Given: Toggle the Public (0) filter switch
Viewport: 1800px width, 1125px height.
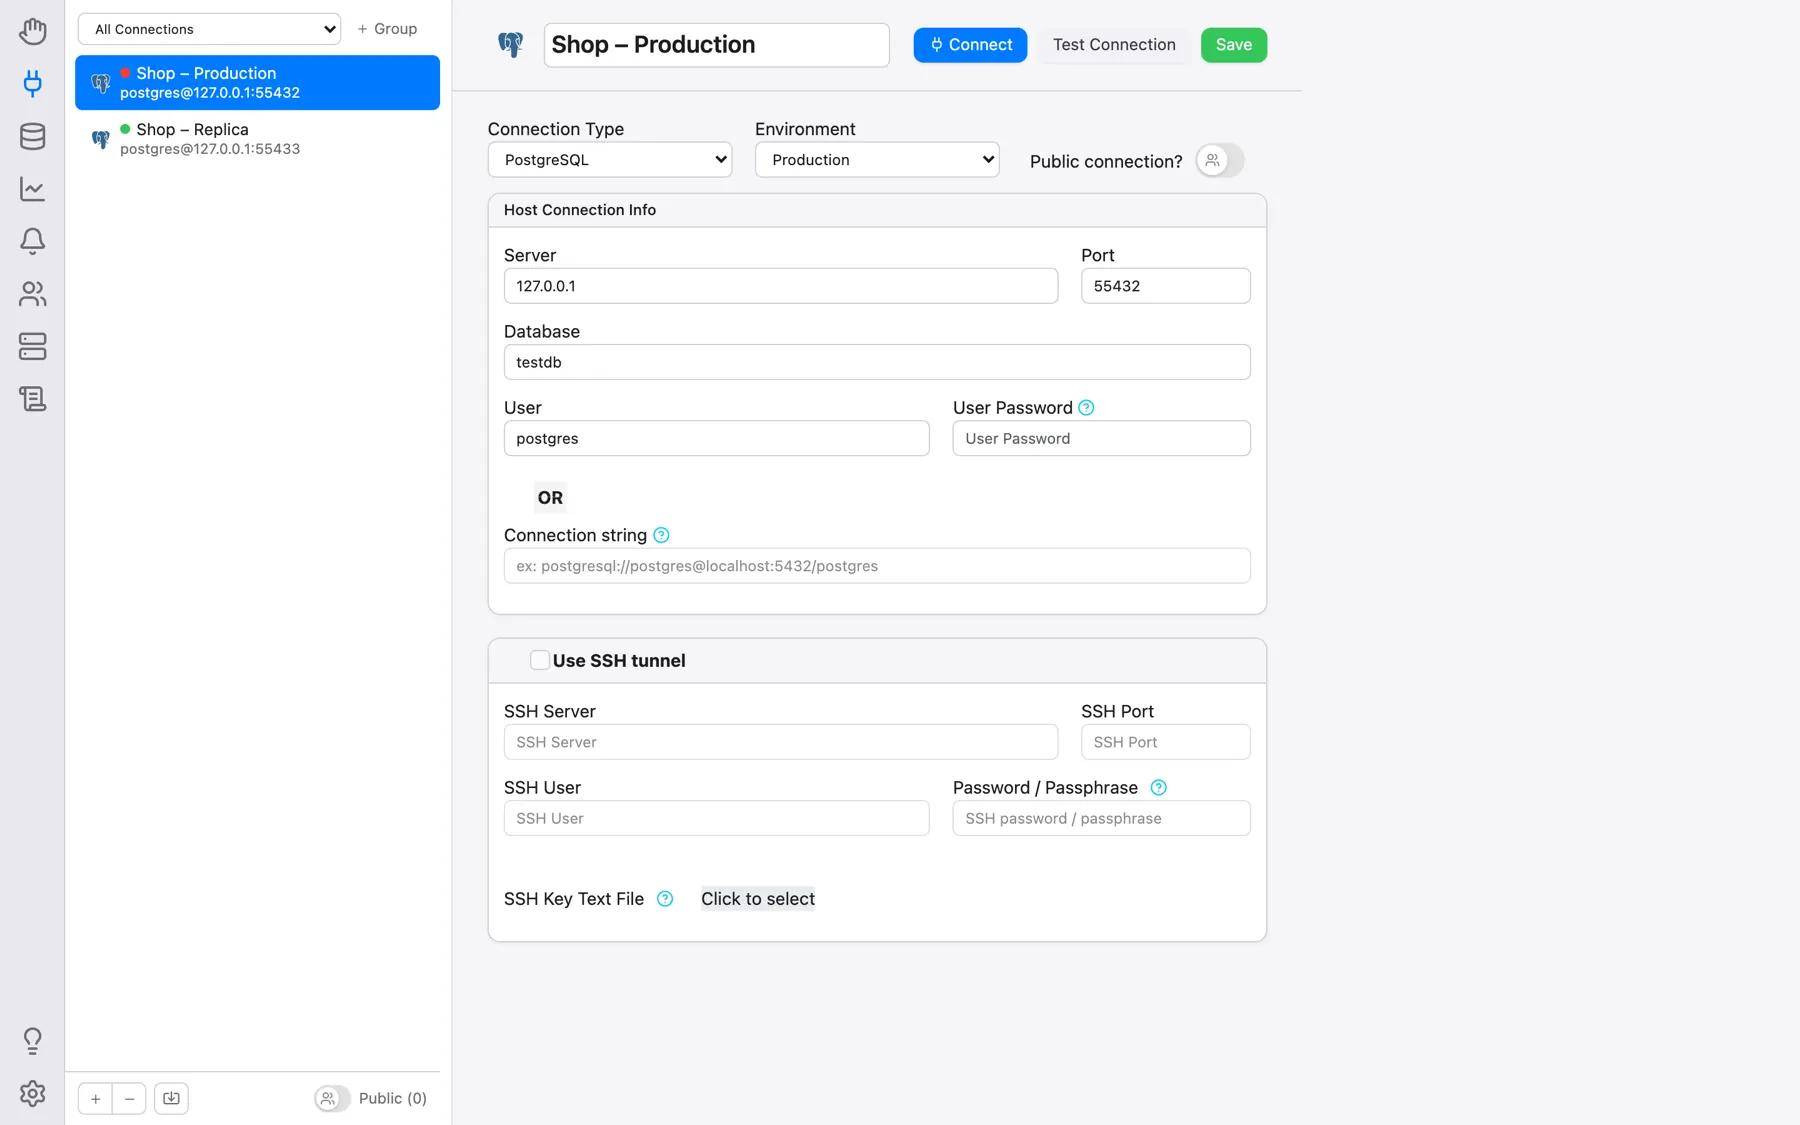Looking at the screenshot, I should pos(332,1098).
